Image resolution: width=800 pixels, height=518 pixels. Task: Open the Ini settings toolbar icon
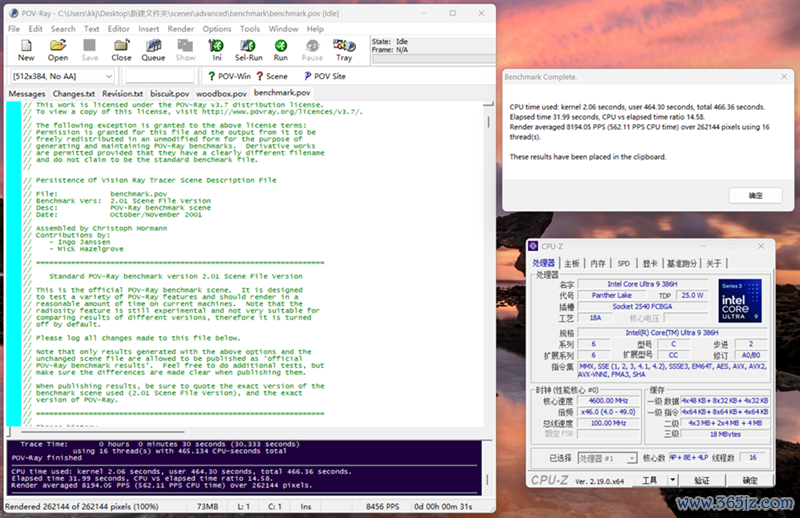coord(217,50)
